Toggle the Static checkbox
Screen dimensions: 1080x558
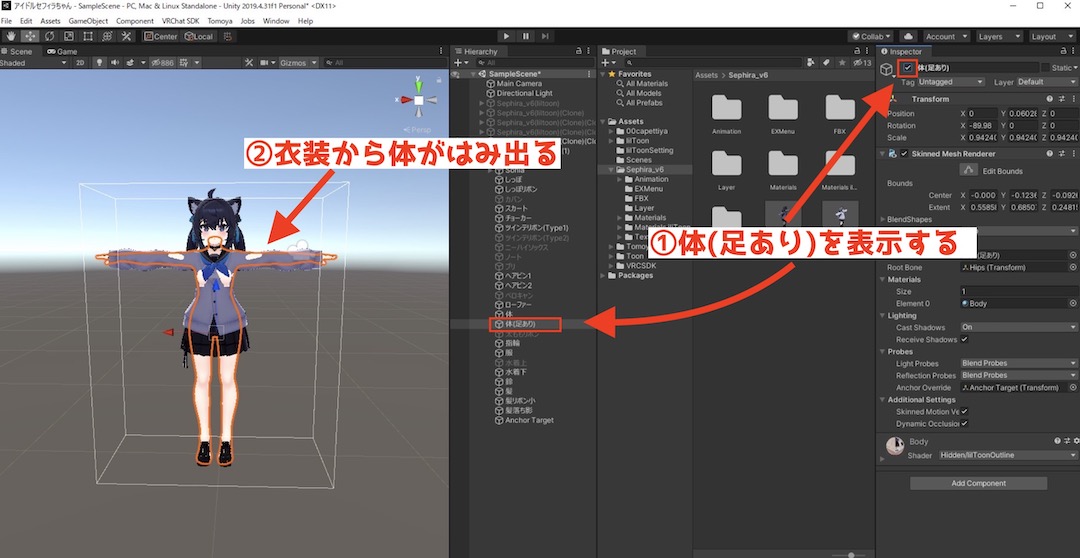coord(1046,68)
